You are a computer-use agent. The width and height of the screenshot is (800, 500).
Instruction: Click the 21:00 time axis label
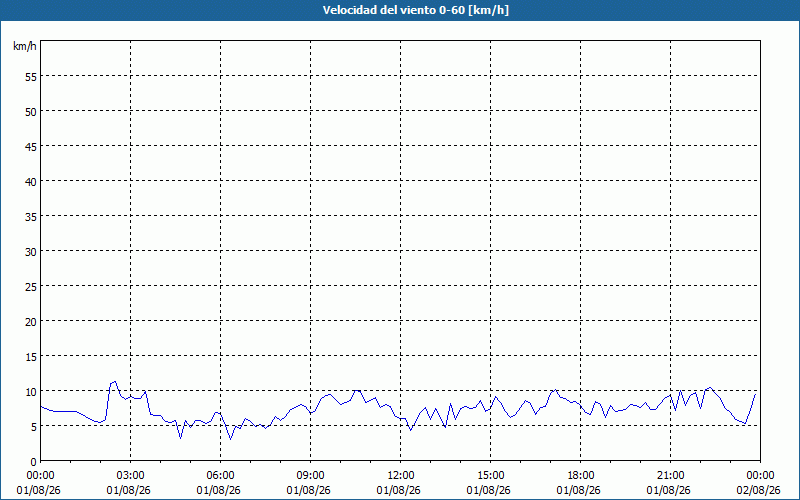tap(670, 476)
